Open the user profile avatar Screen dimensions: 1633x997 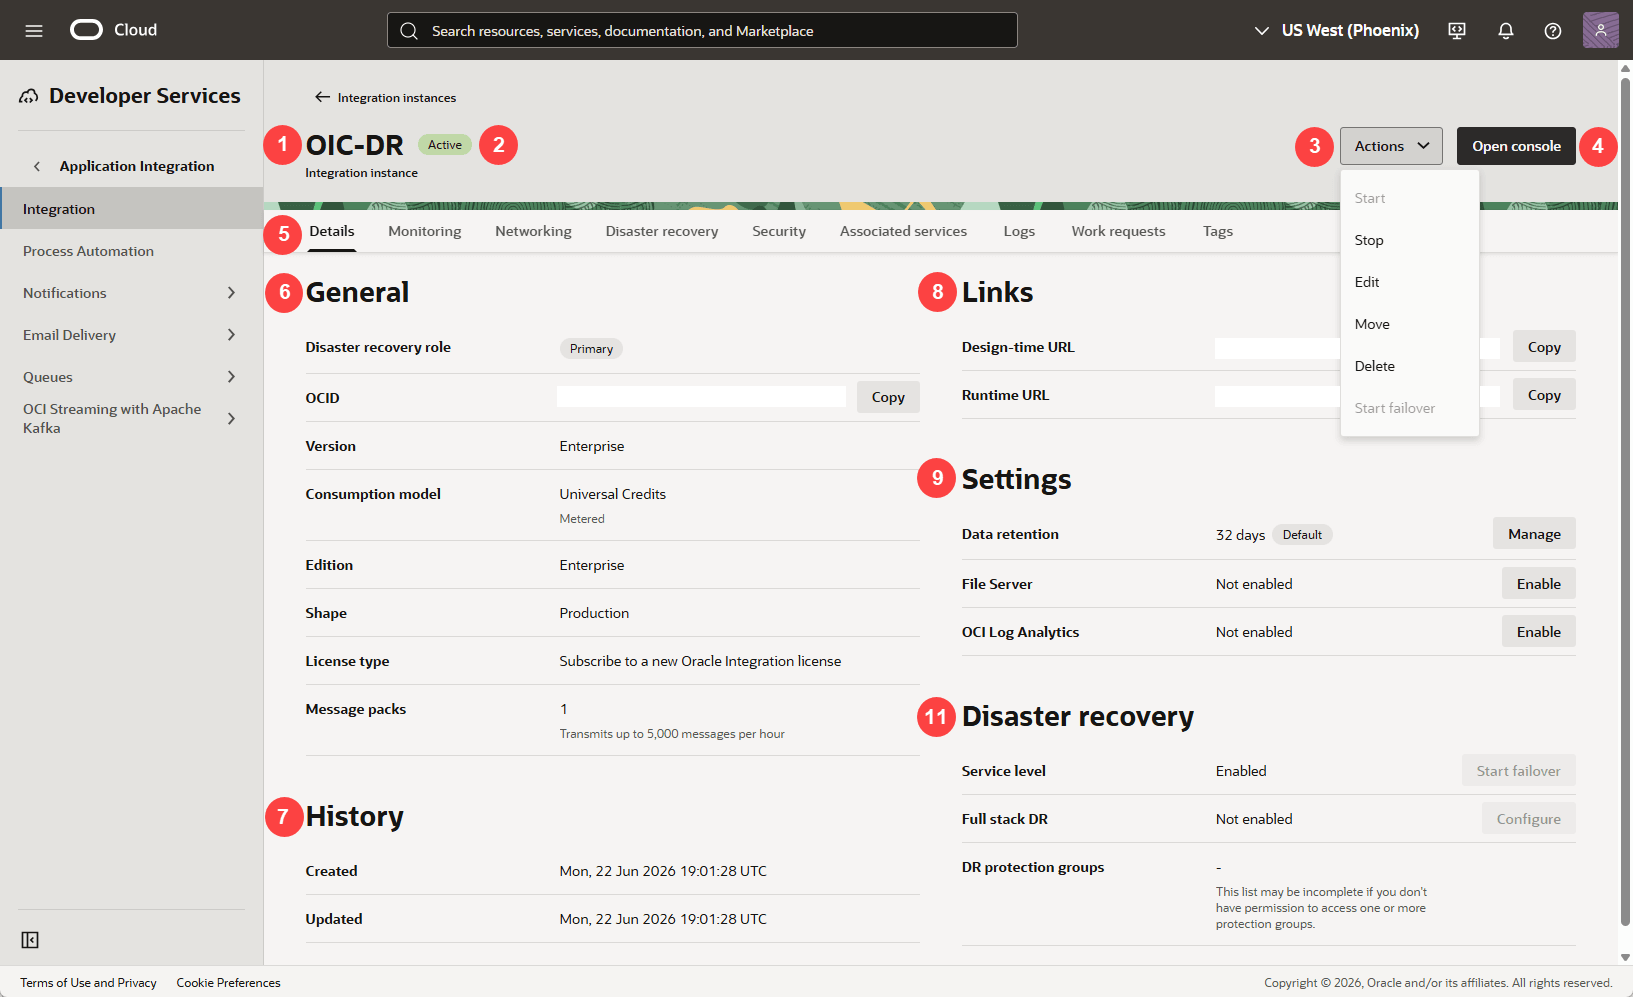[1600, 30]
